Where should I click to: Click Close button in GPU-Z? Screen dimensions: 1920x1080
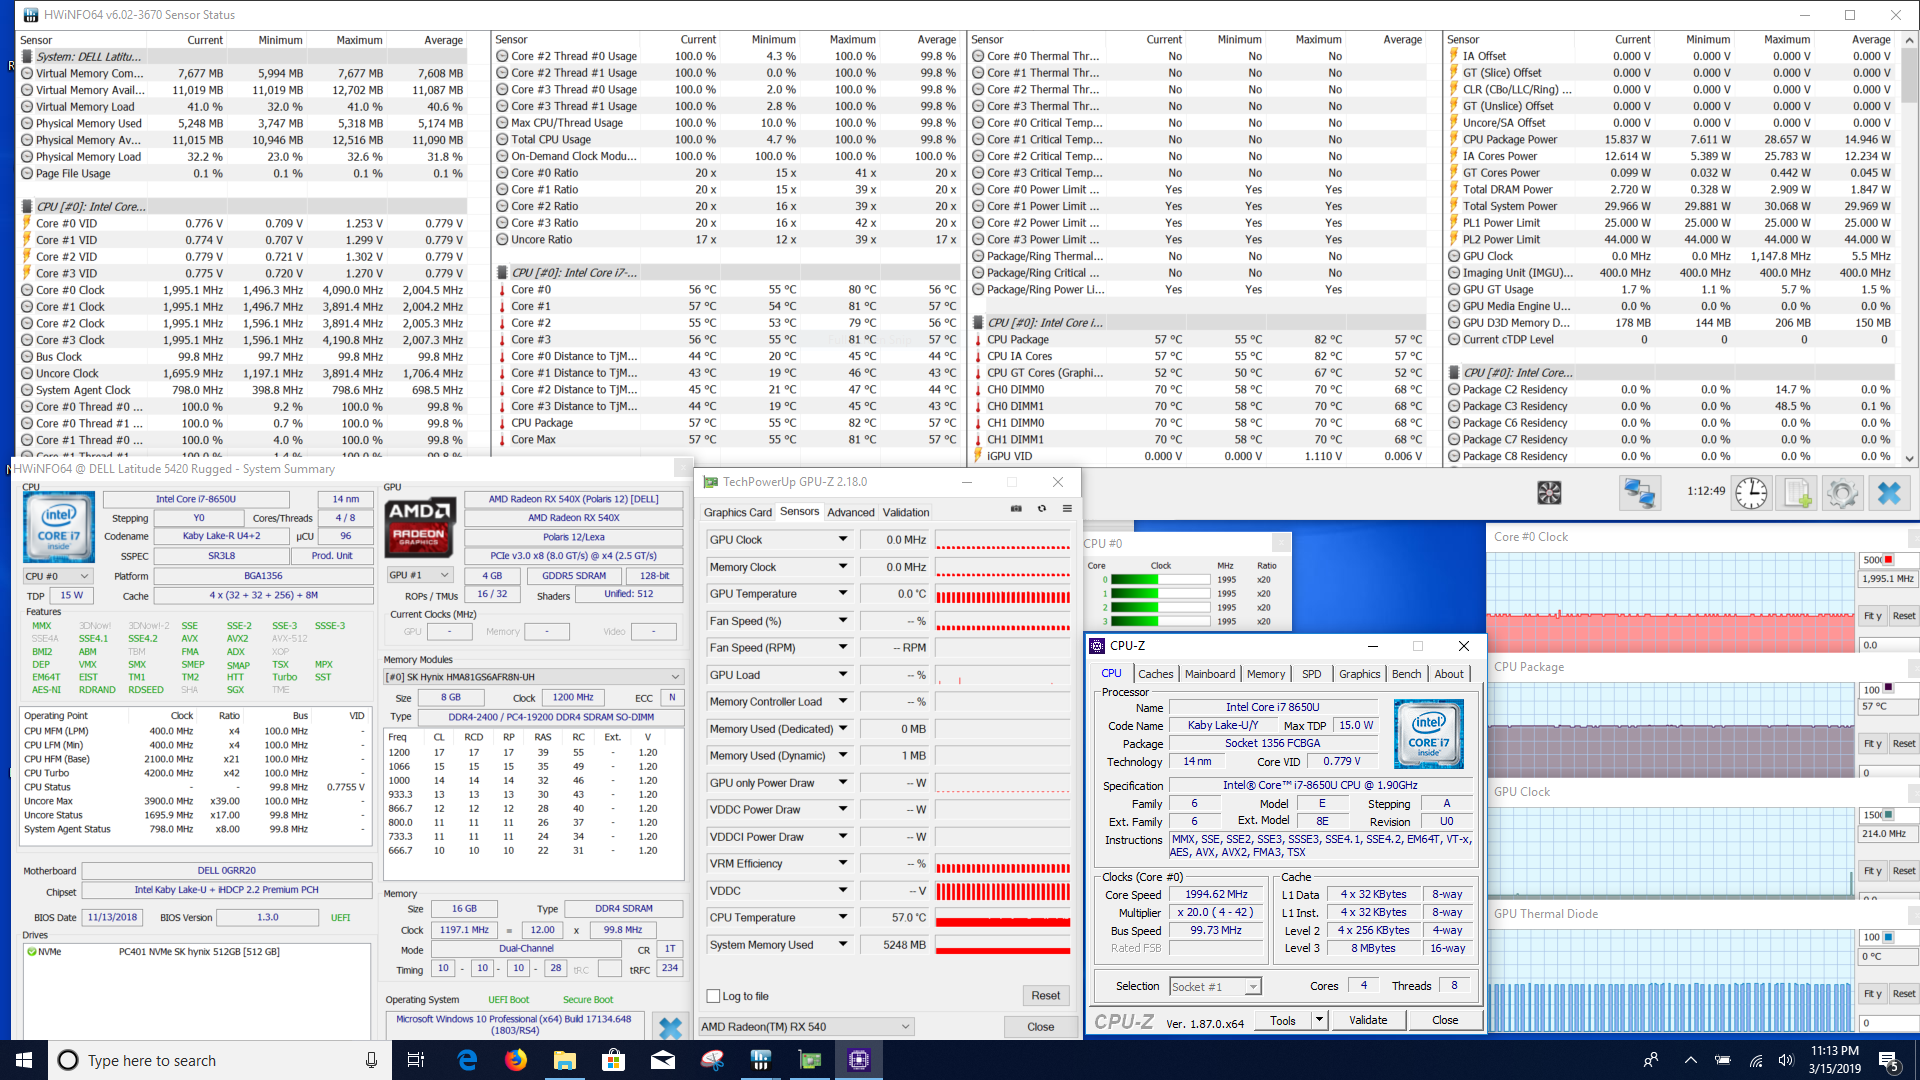tap(1041, 1027)
